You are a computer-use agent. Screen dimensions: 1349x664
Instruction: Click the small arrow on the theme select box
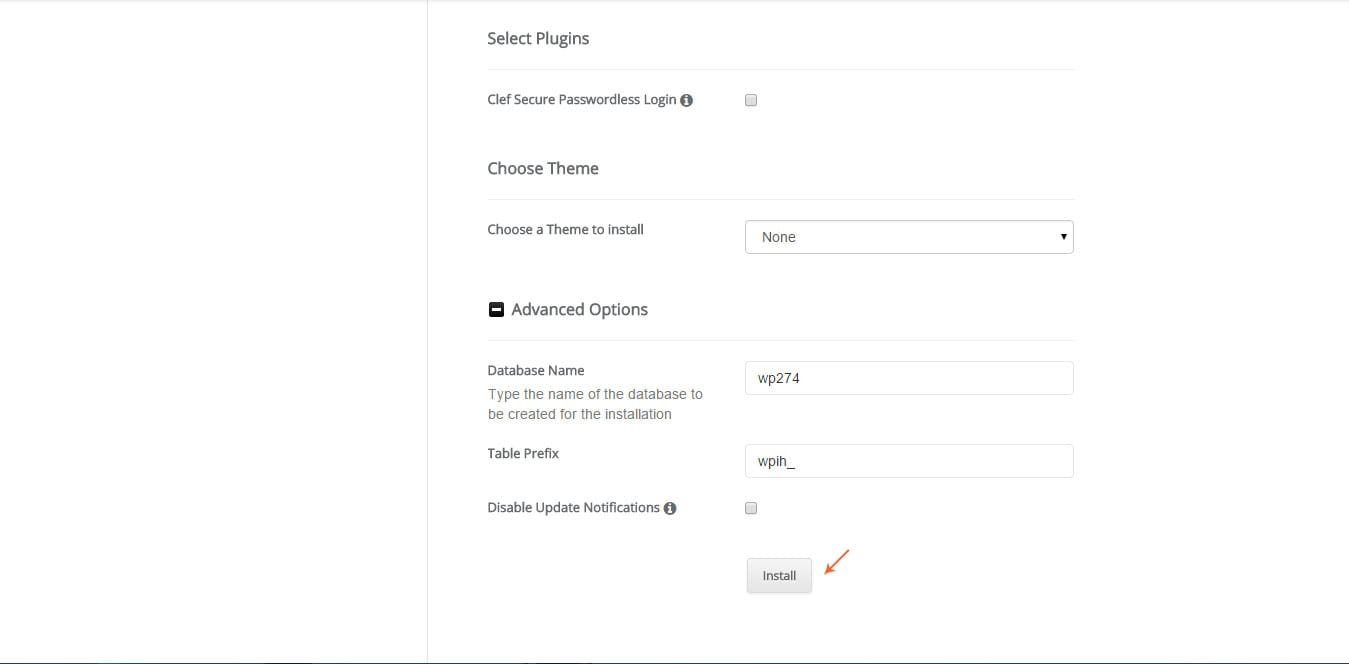click(1063, 237)
